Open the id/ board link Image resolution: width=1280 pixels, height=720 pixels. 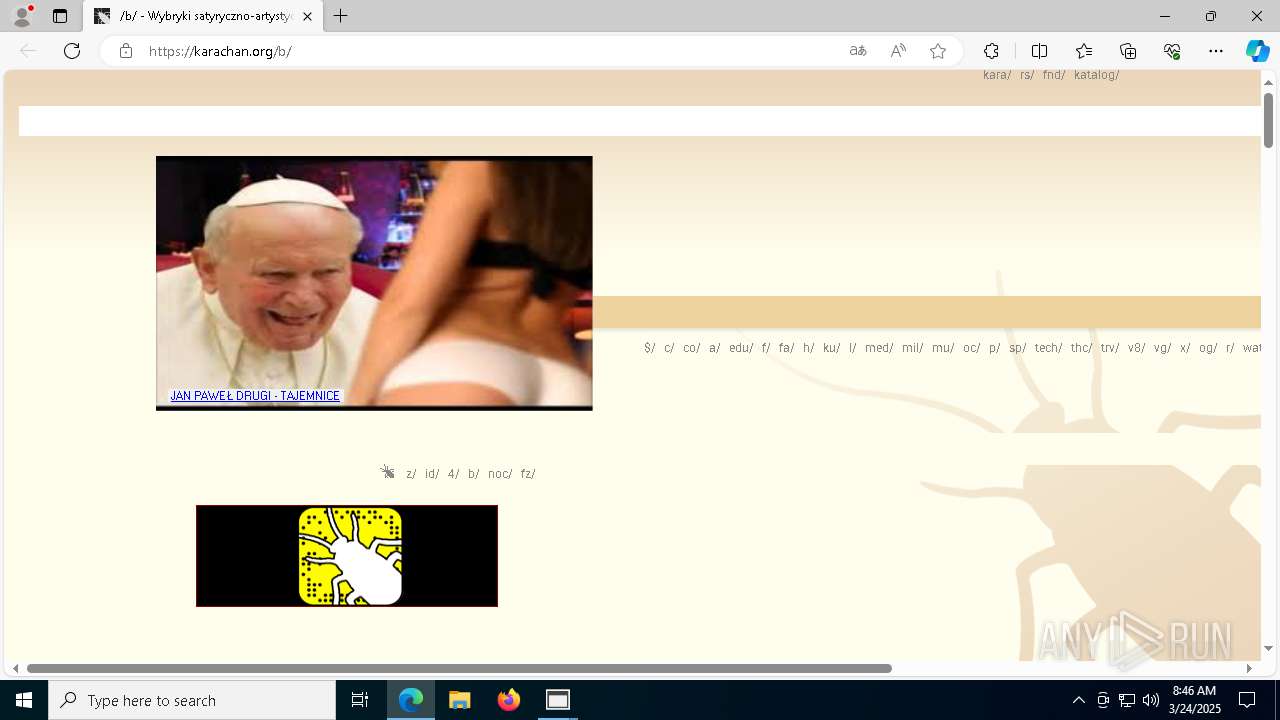tap(432, 474)
